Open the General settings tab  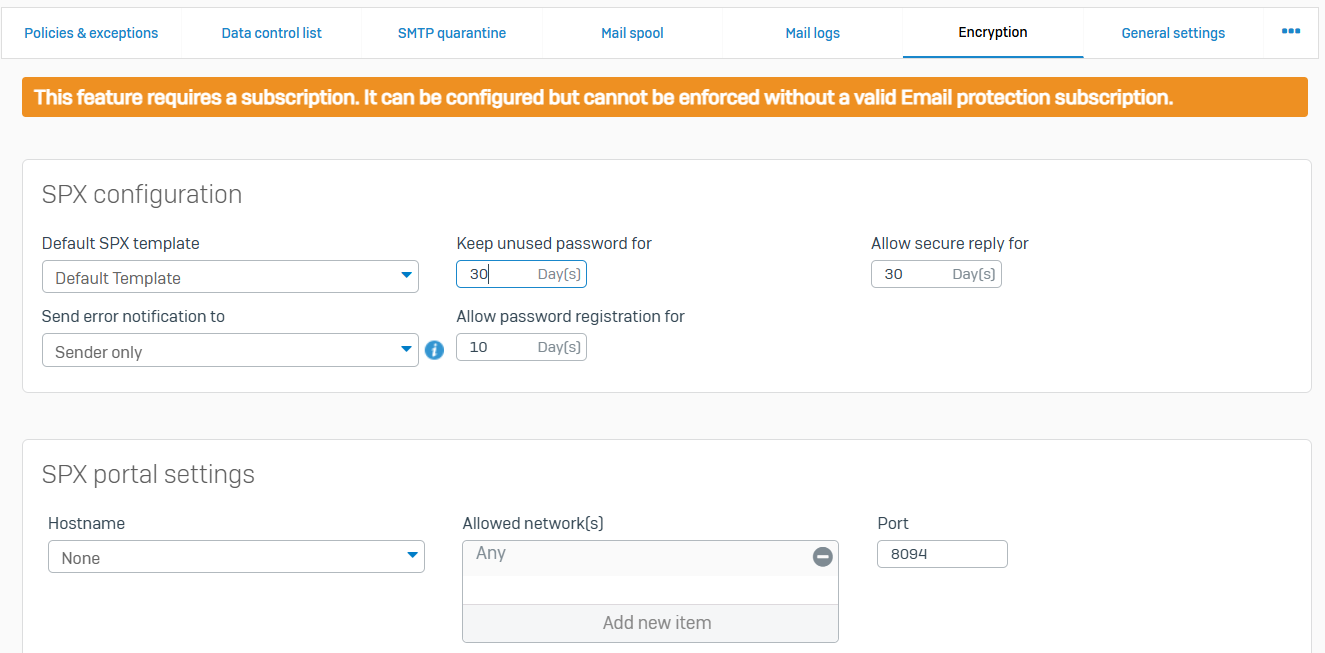(1173, 33)
